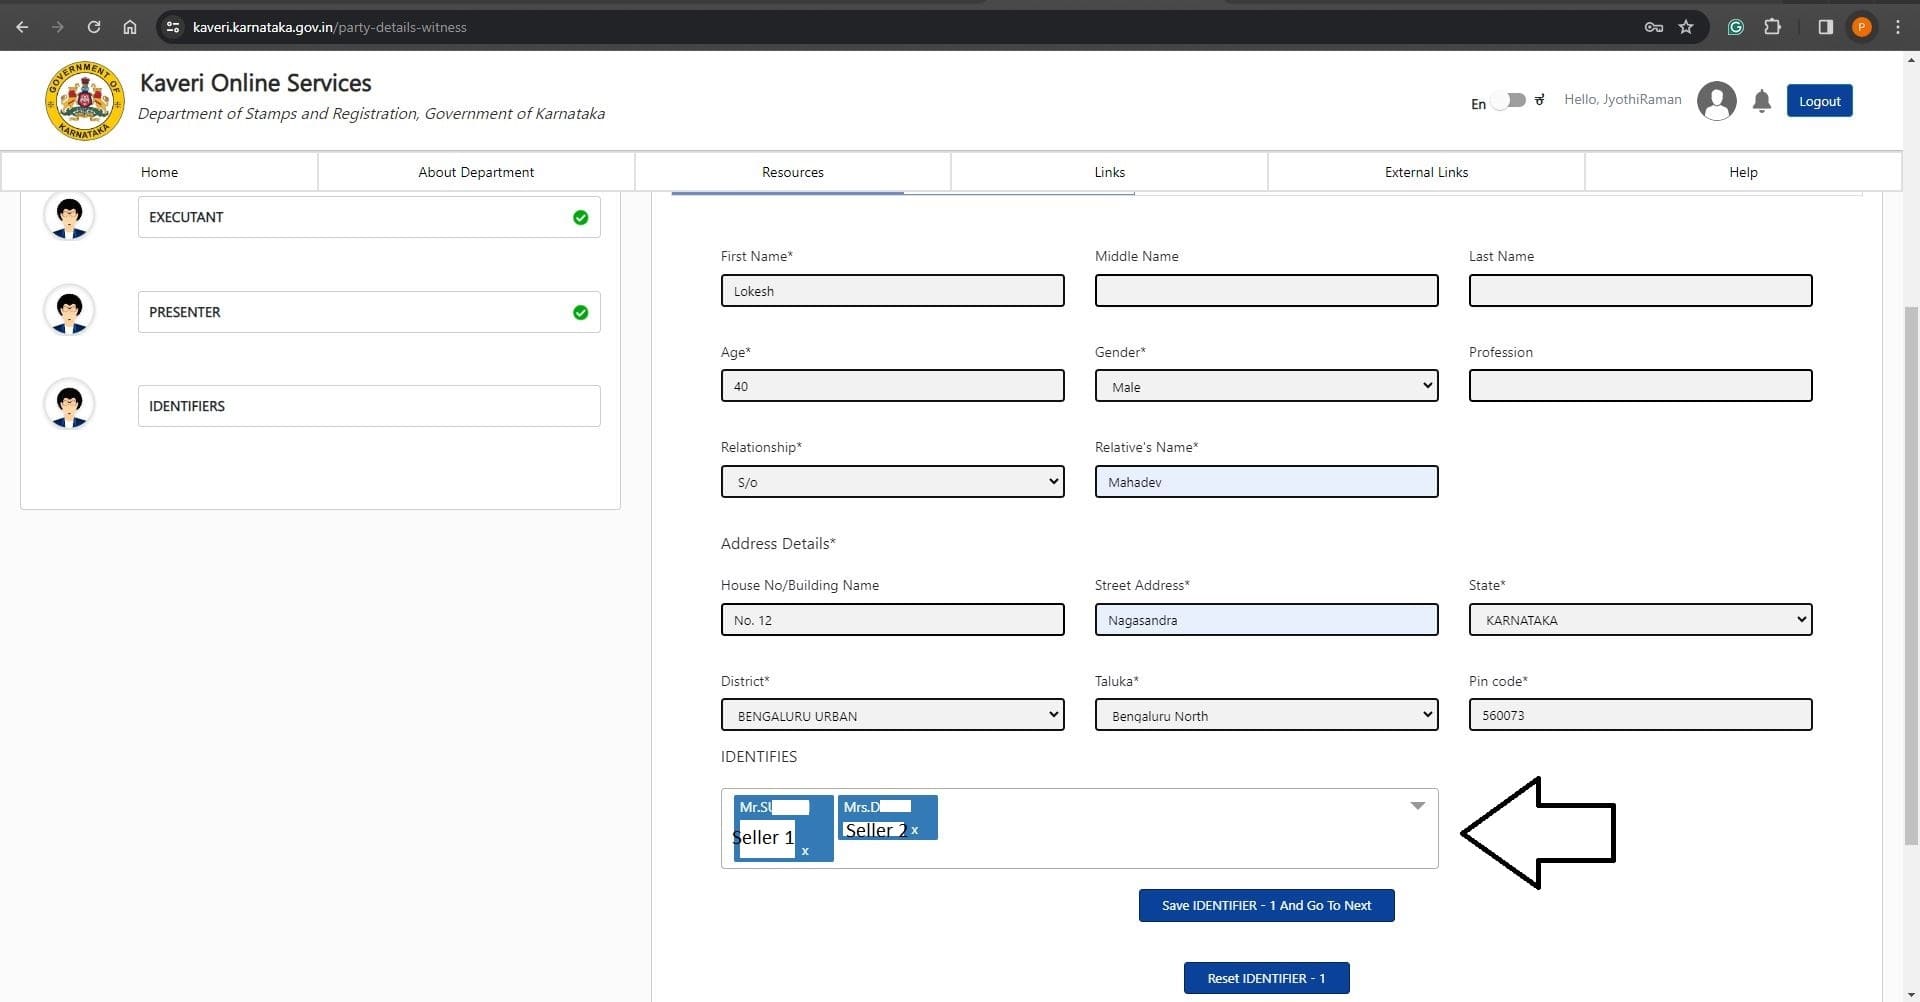Image resolution: width=1920 pixels, height=1002 pixels.
Task: Click the Identifiers person avatar icon
Action: pos(69,405)
